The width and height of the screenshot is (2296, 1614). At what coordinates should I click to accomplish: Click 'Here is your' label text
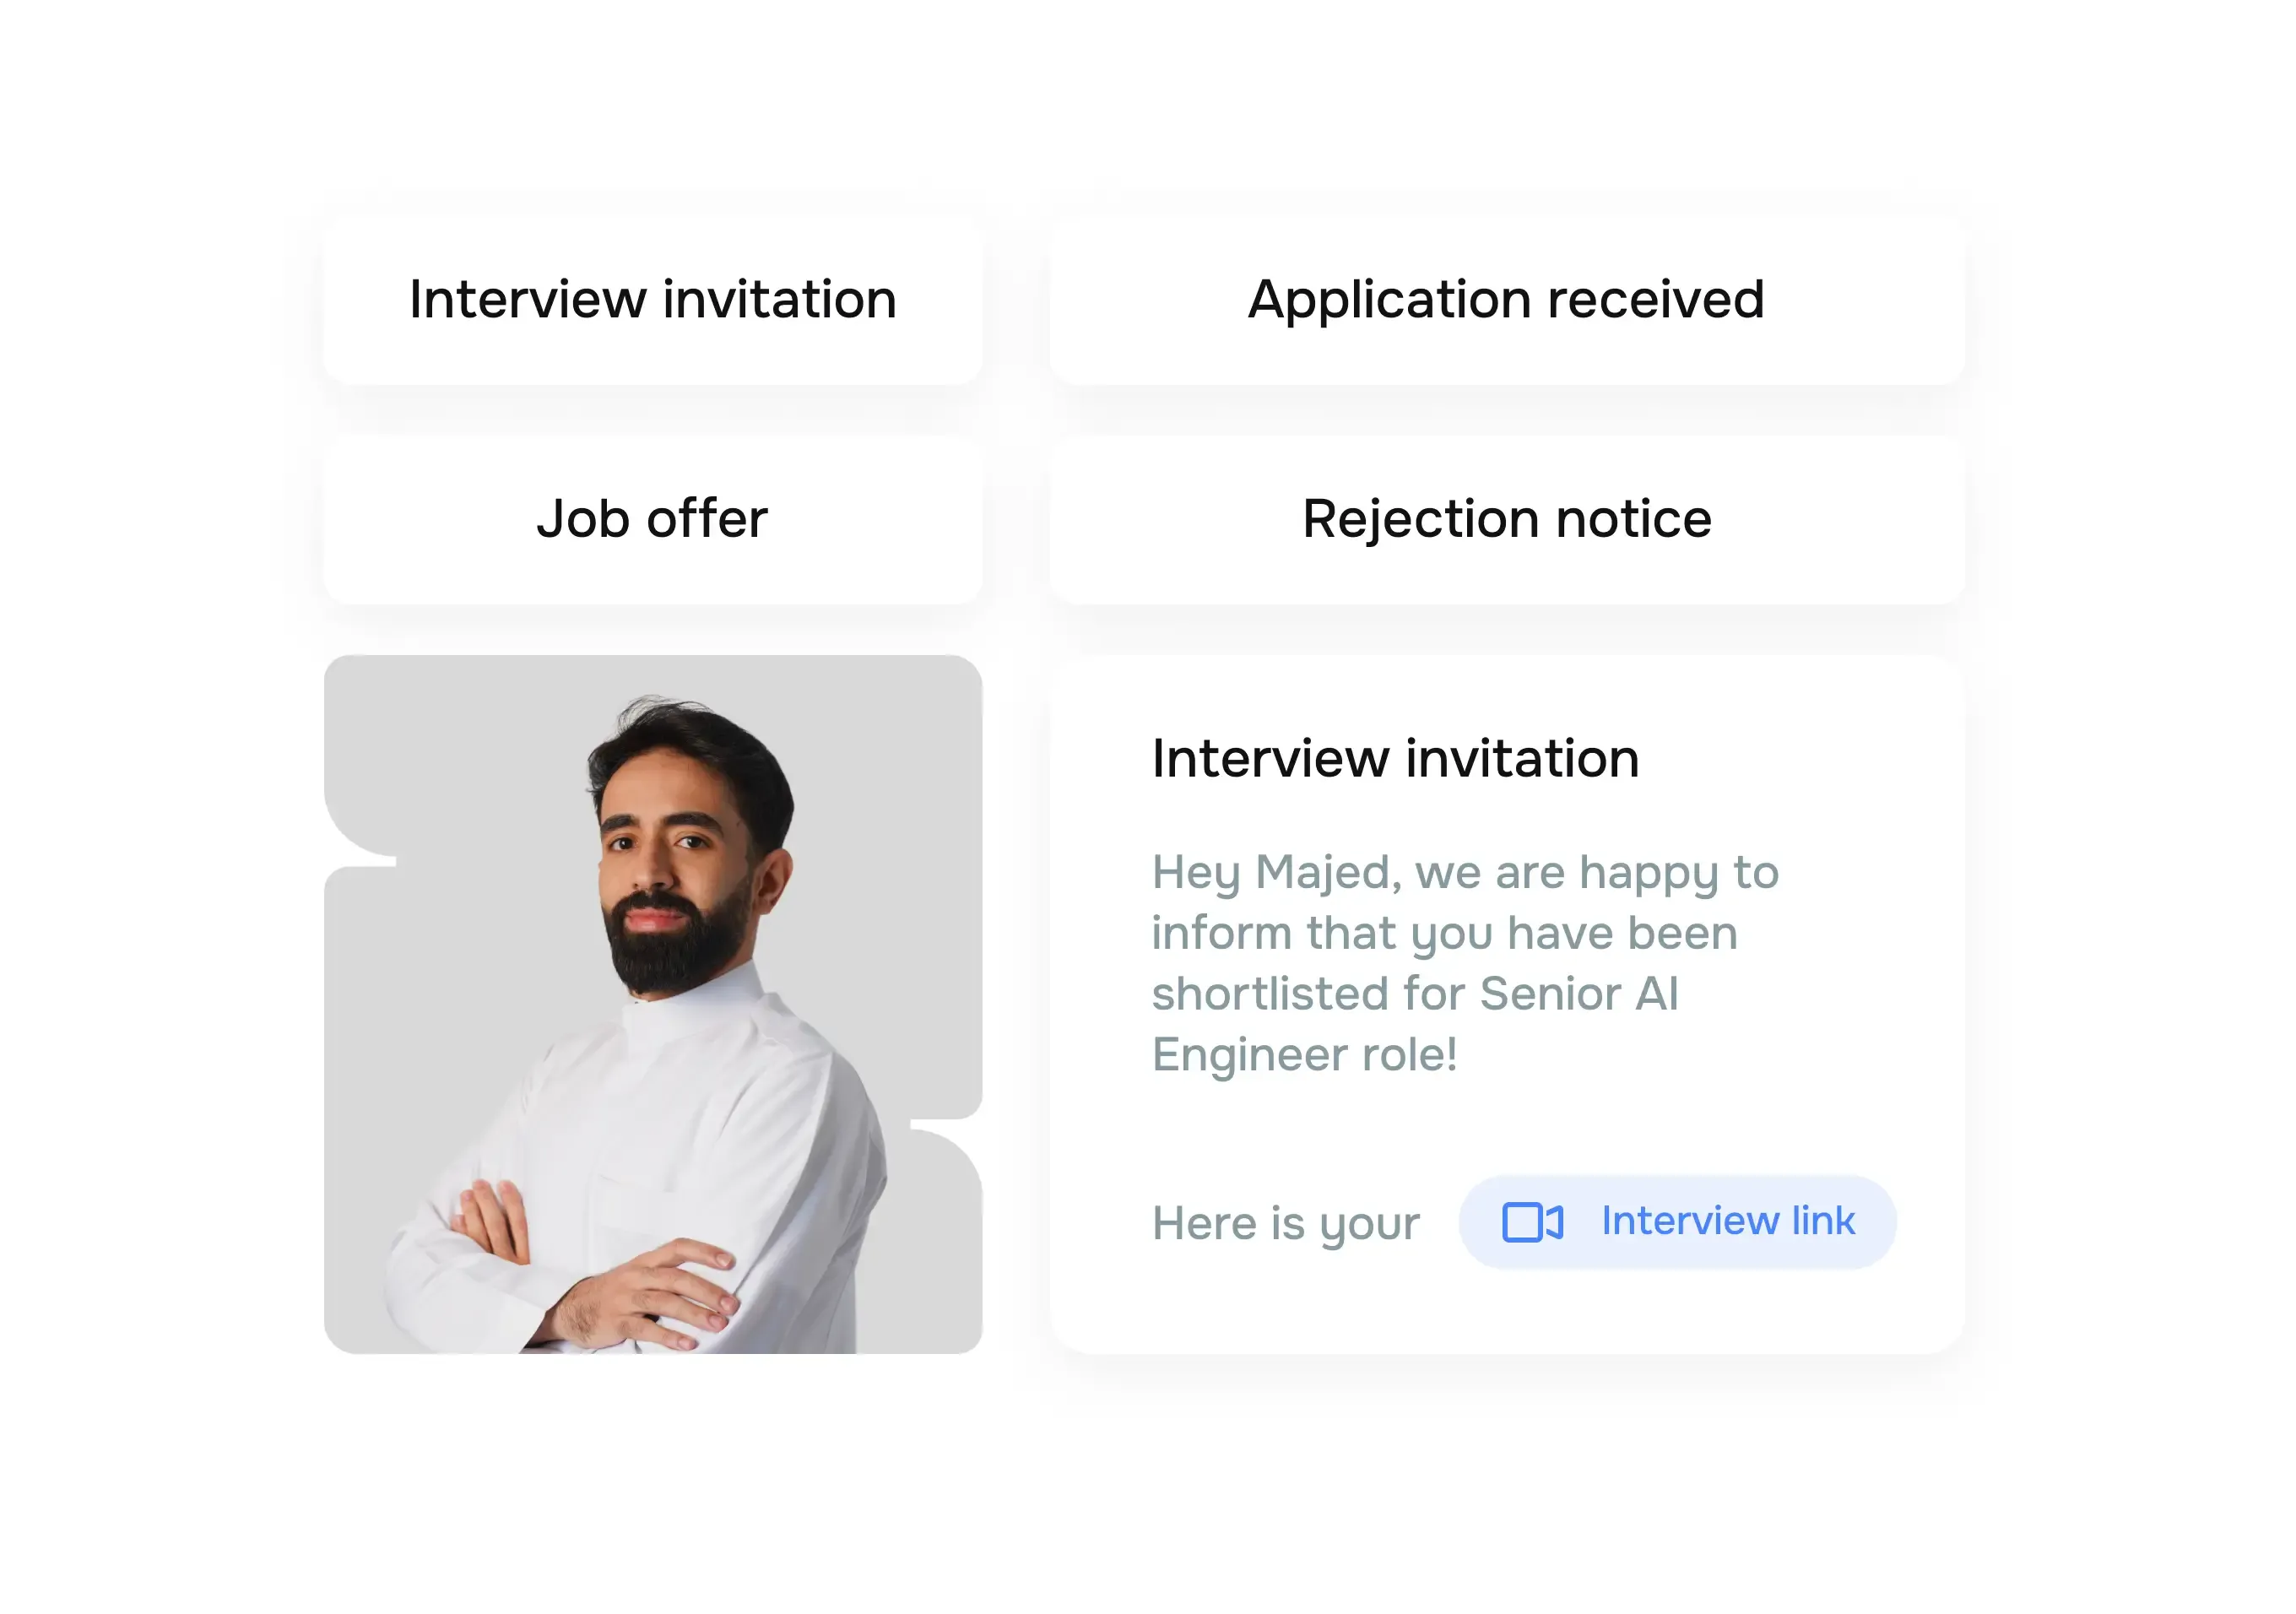click(1285, 1223)
